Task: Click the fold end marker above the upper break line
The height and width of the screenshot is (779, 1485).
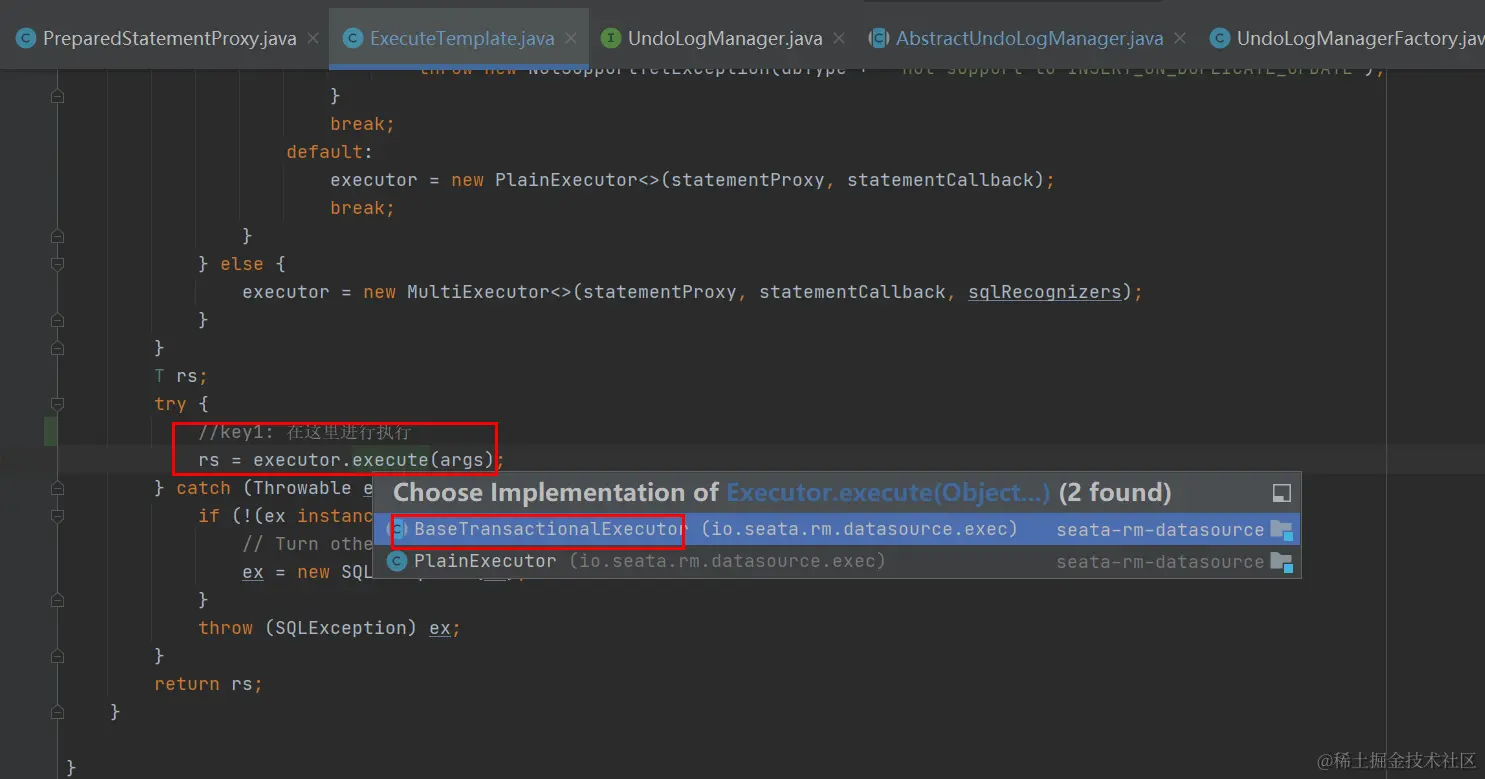Action: (x=57, y=96)
